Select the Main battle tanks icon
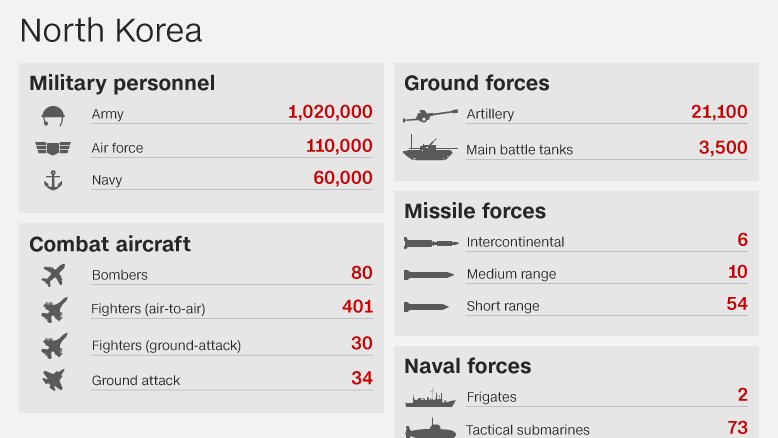778x438 pixels. pos(430,147)
